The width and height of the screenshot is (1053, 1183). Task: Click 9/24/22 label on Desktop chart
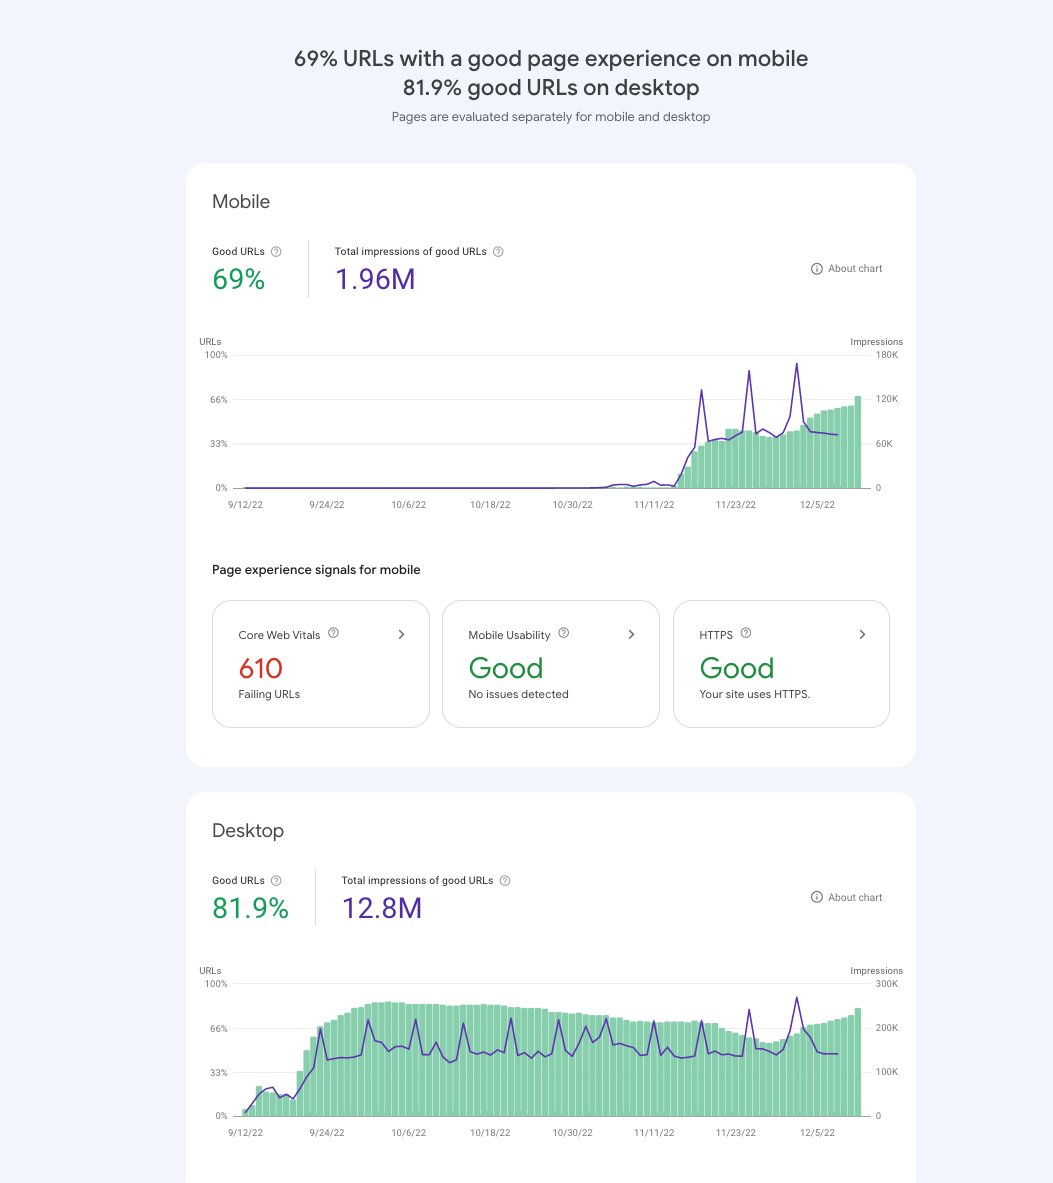pos(327,1132)
